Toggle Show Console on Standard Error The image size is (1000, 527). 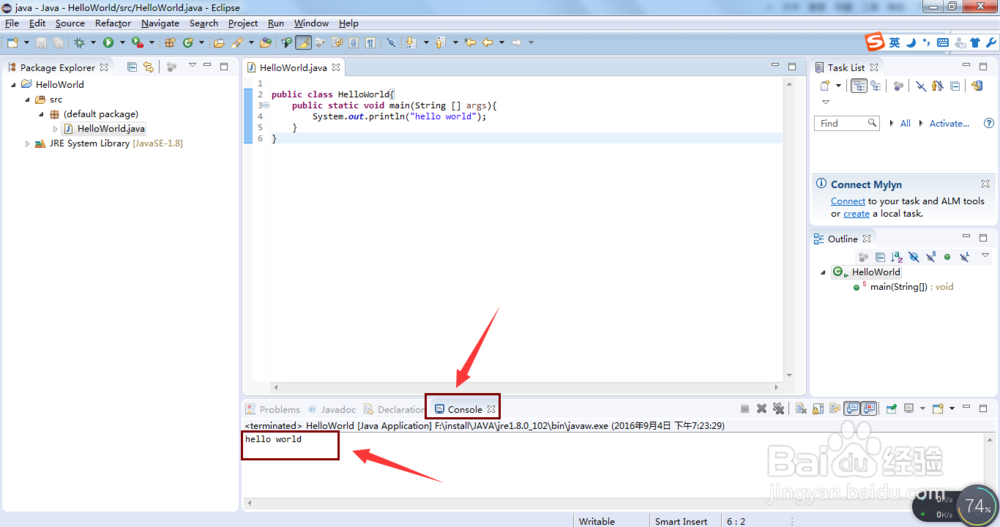click(x=869, y=409)
